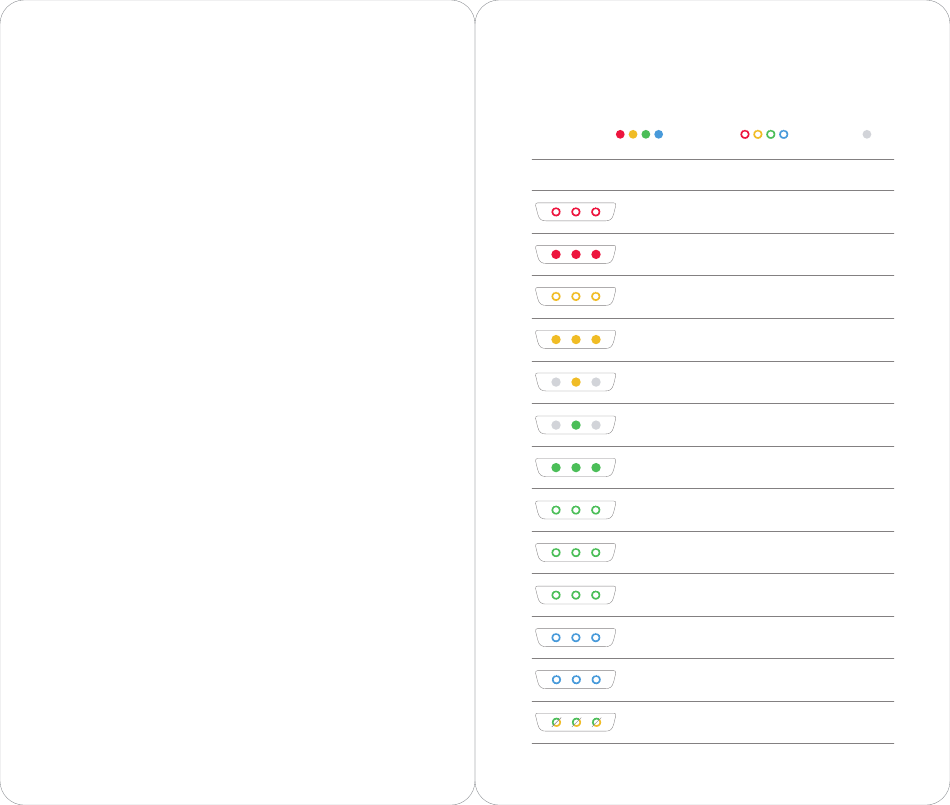Image resolution: width=950 pixels, height=805 pixels.
Task: Select the three solid red LEDs indicator
Action: [x=576, y=254]
